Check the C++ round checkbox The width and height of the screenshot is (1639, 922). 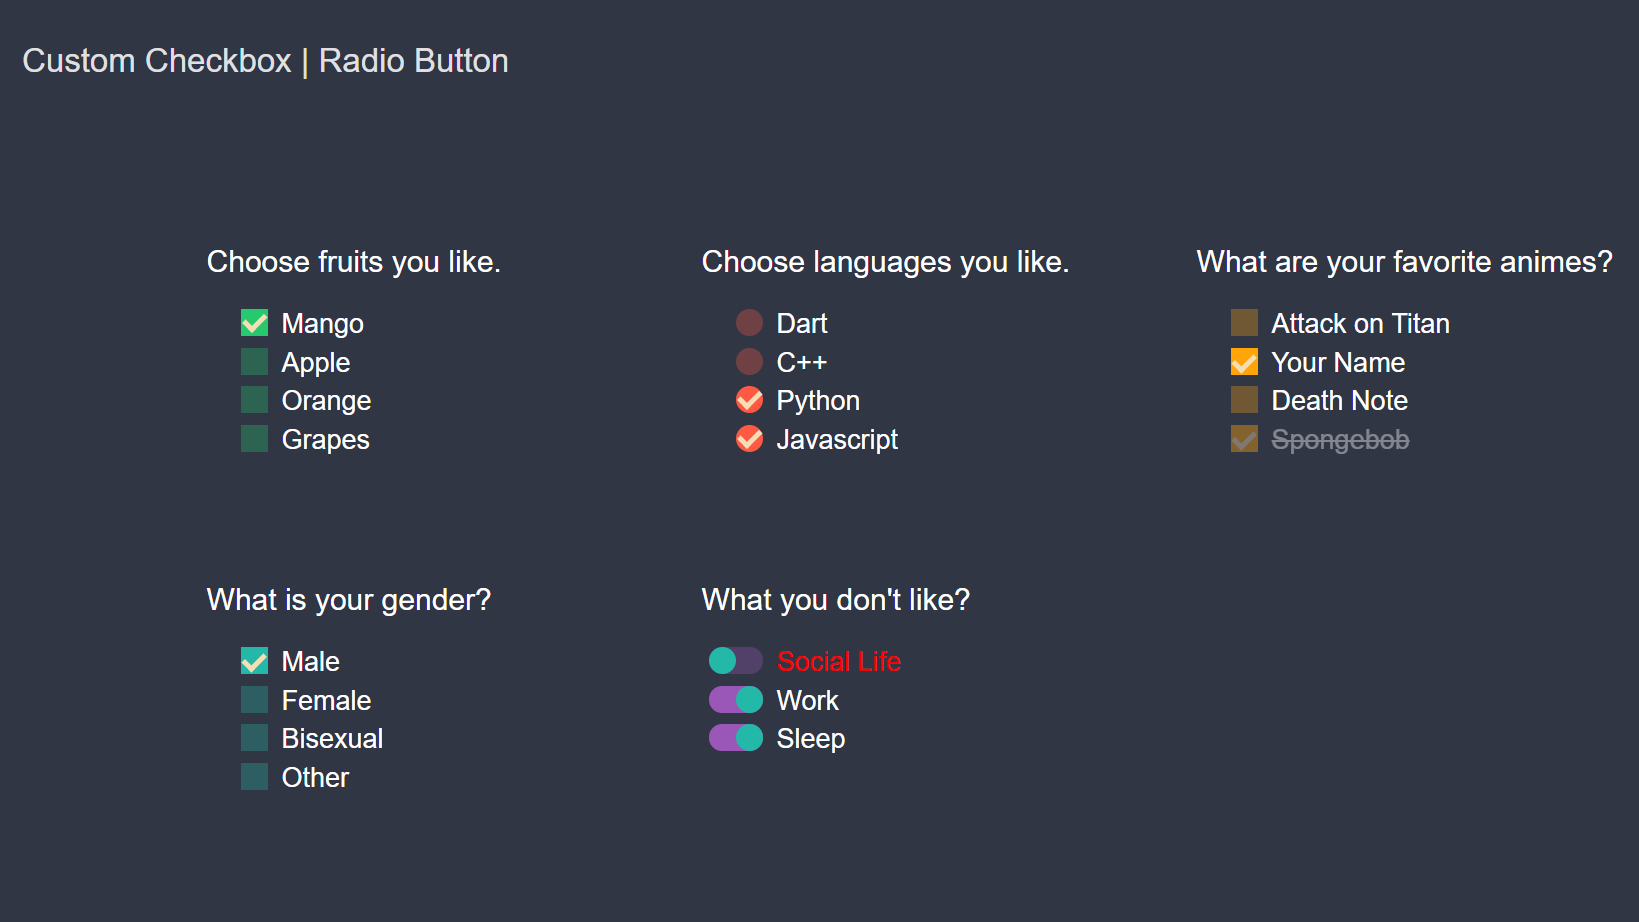coord(749,361)
